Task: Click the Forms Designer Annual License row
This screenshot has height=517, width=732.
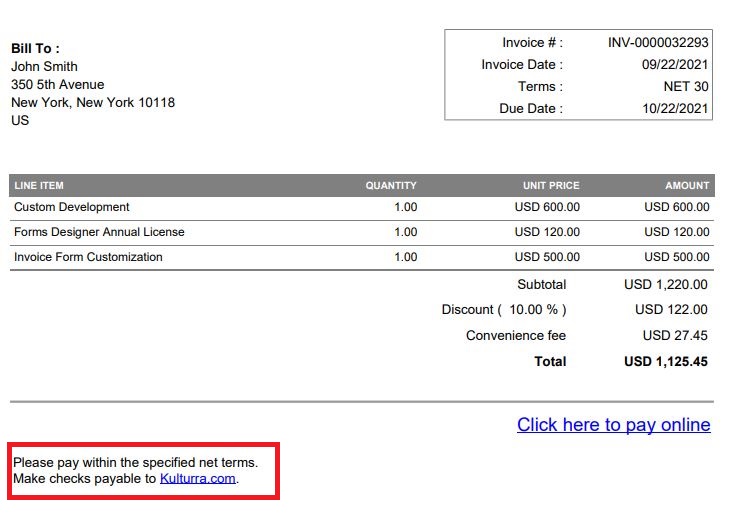Action: (99, 232)
